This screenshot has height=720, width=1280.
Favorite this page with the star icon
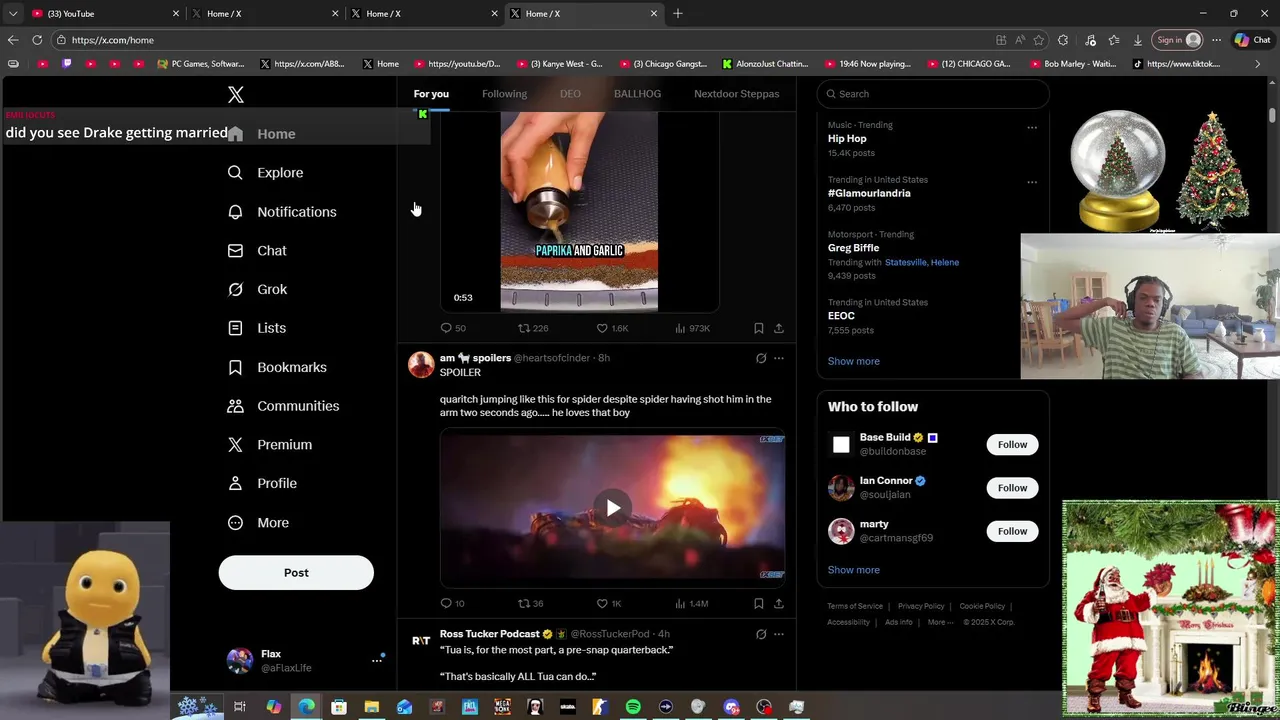1039,40
